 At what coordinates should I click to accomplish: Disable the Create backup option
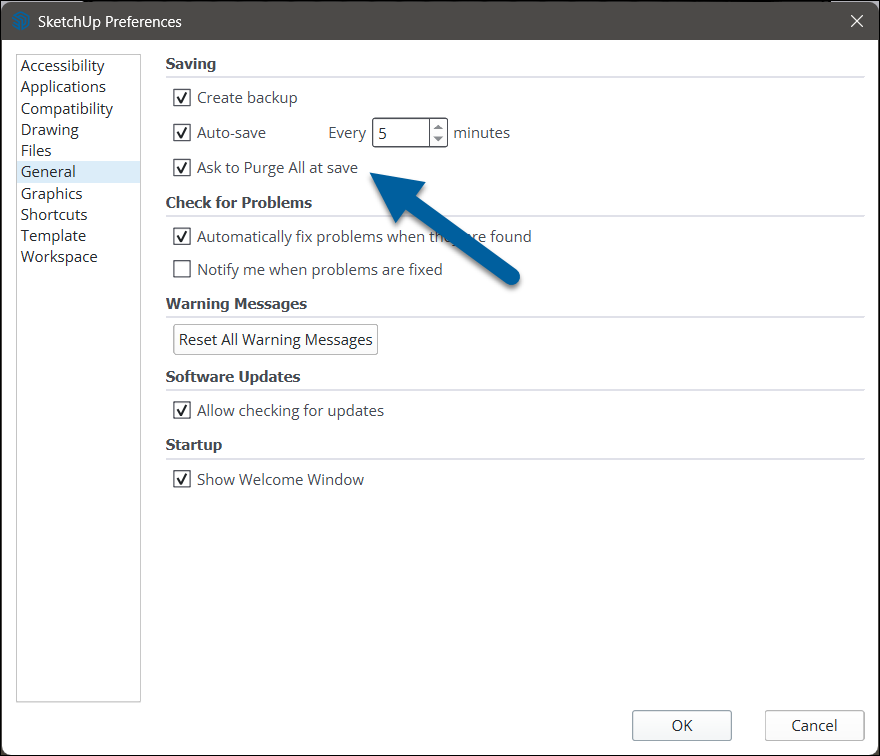click(x=182, y=97)
